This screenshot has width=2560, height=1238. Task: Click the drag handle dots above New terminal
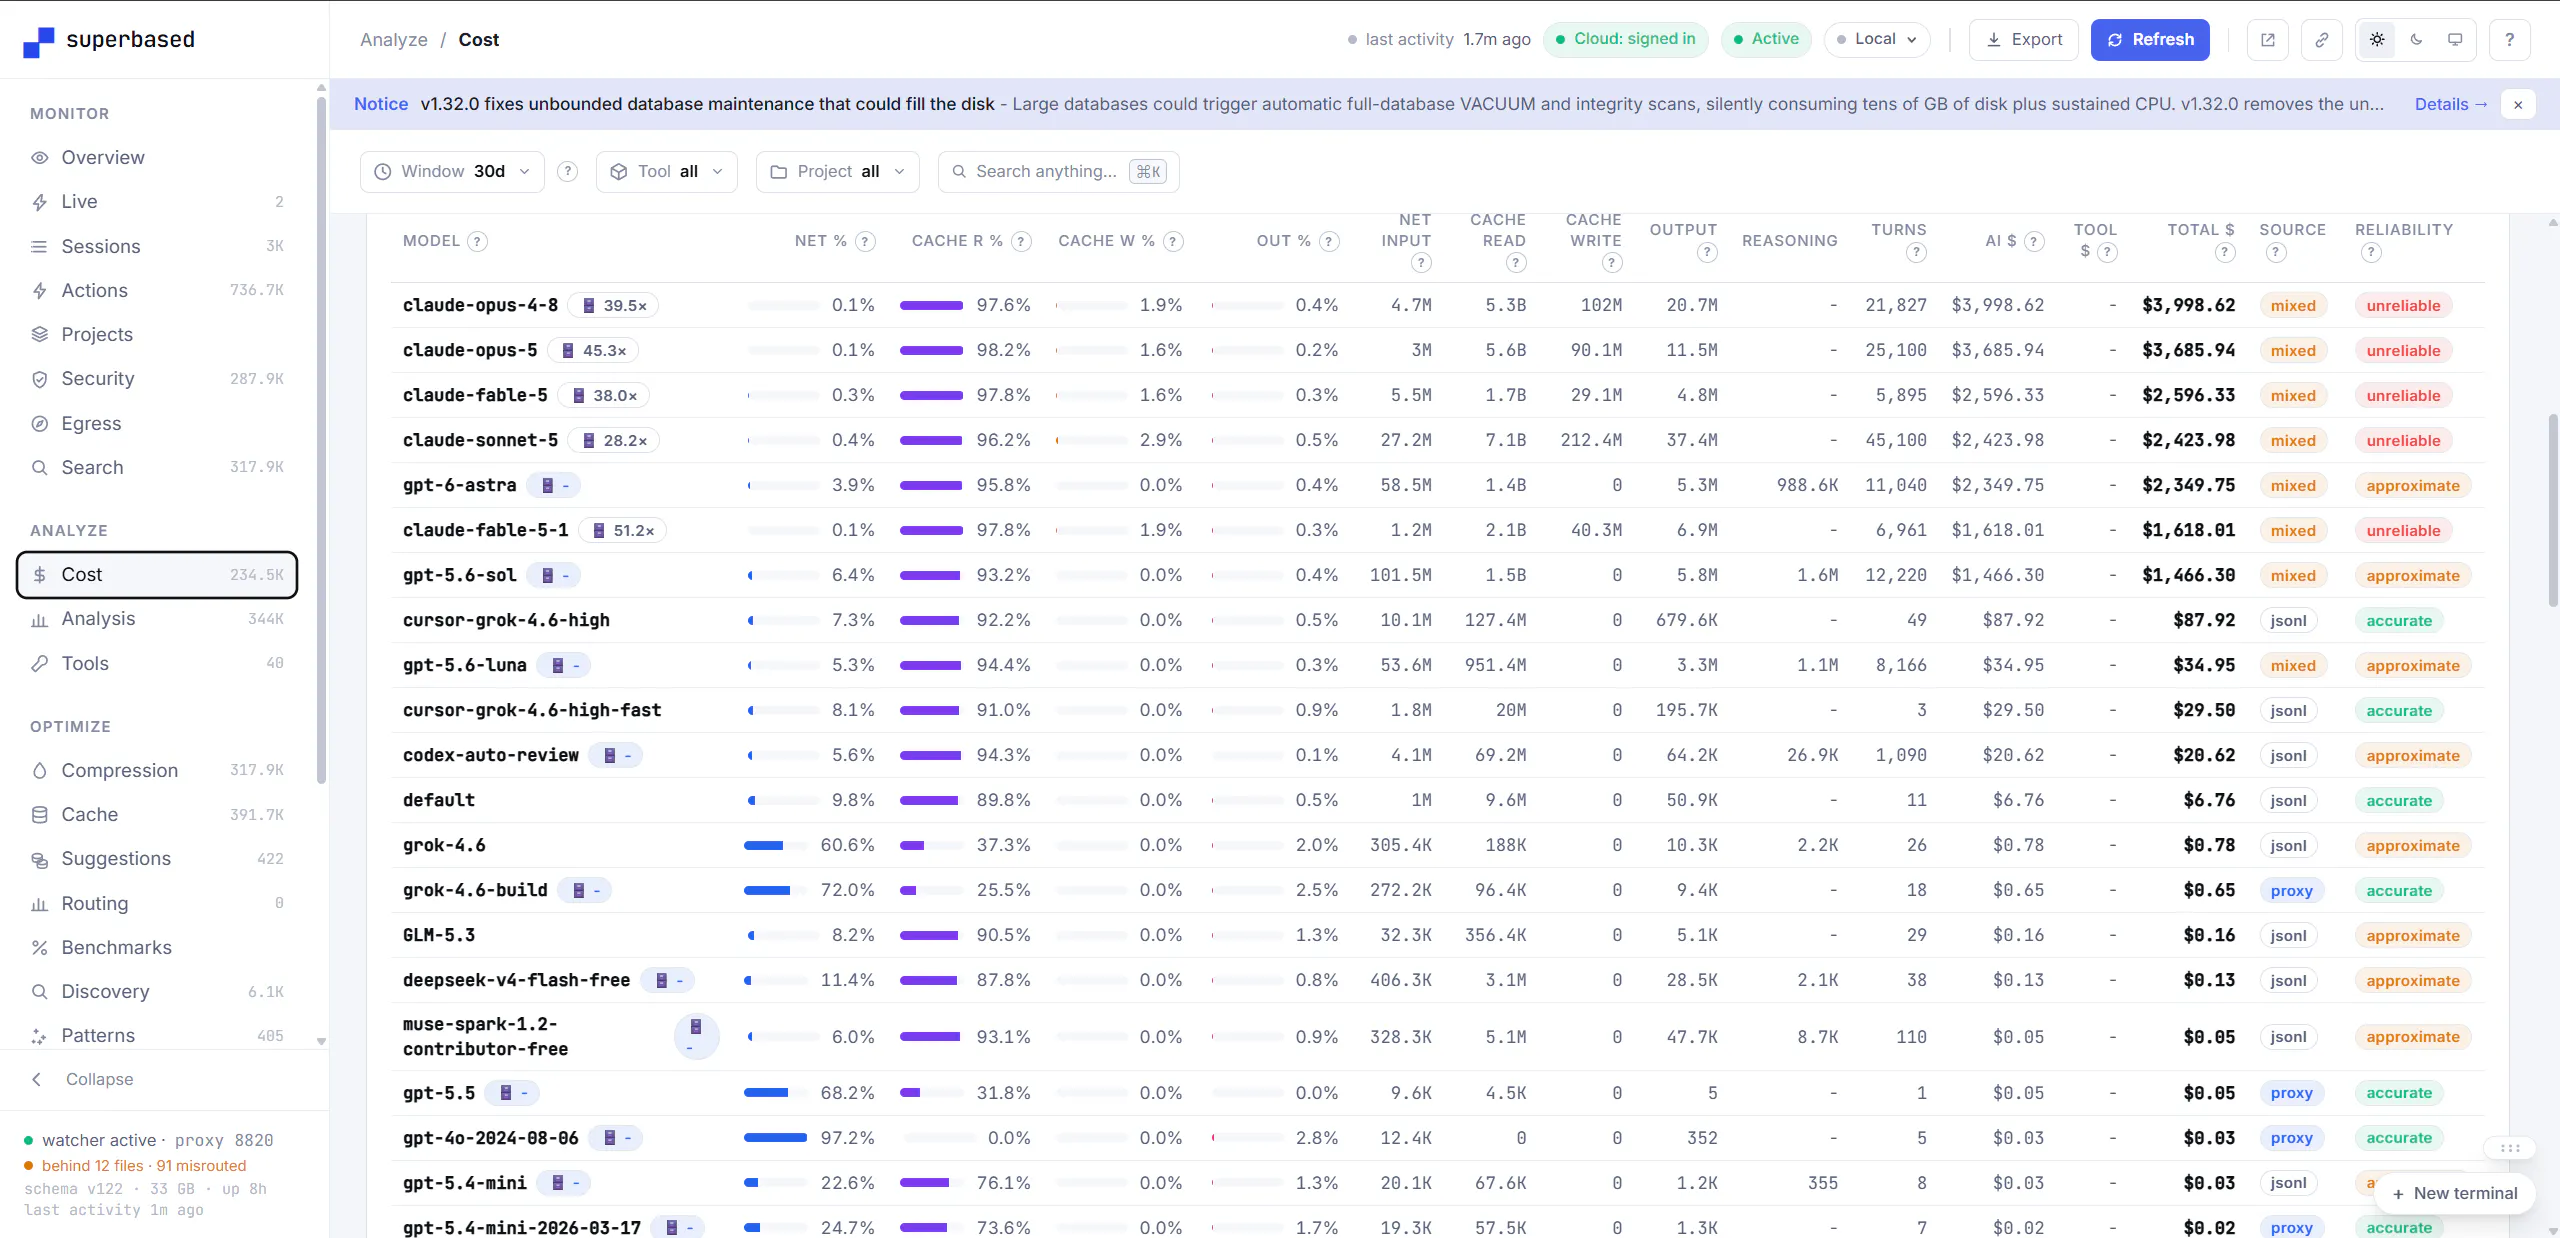pos(2510,1148)
